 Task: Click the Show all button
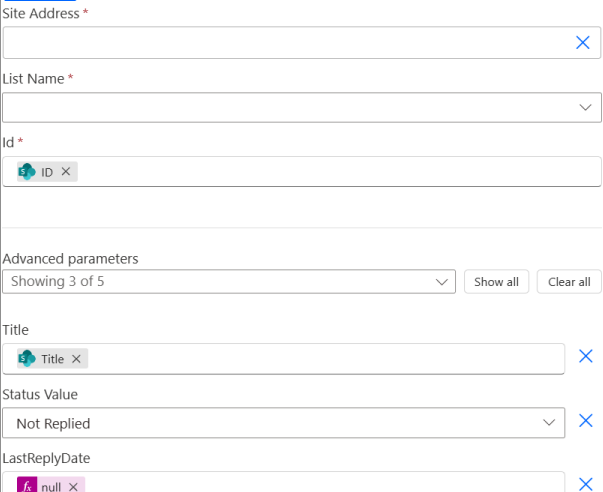pos(496,282)
